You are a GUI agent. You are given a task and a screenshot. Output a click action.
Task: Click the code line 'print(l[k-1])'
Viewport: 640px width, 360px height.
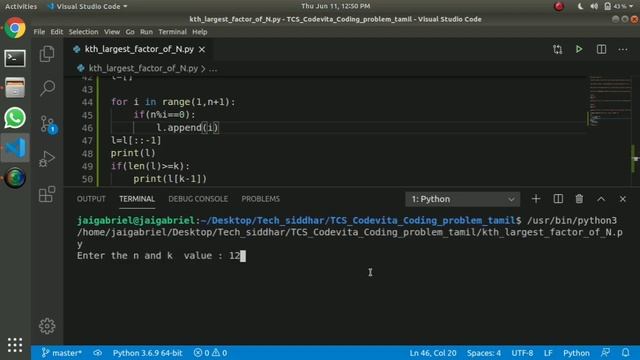tap(170, 179)
